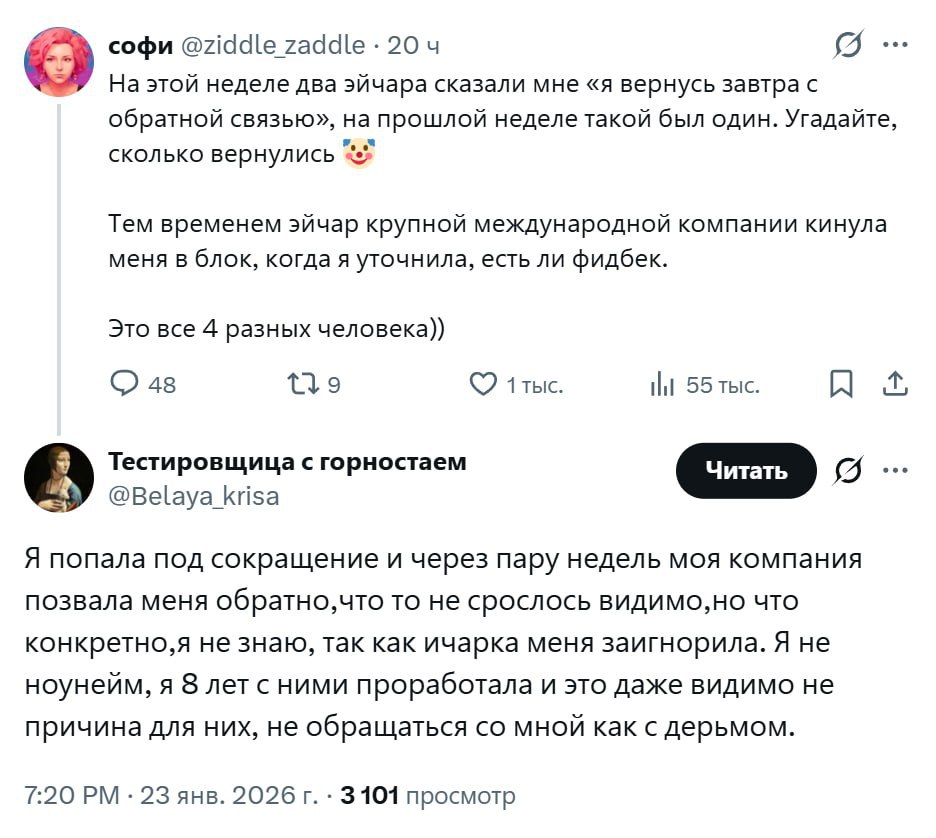Open more options on Тестировщица's reply

(895, 471)
